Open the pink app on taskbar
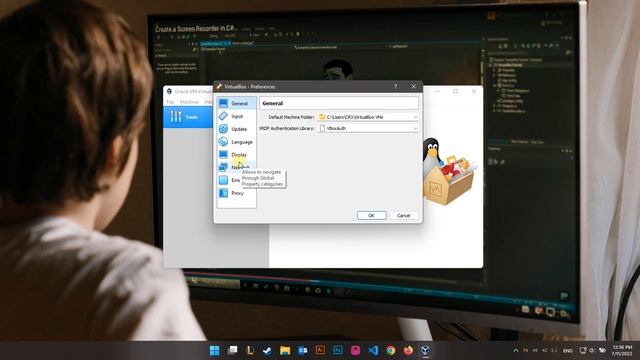 (356, 350)
